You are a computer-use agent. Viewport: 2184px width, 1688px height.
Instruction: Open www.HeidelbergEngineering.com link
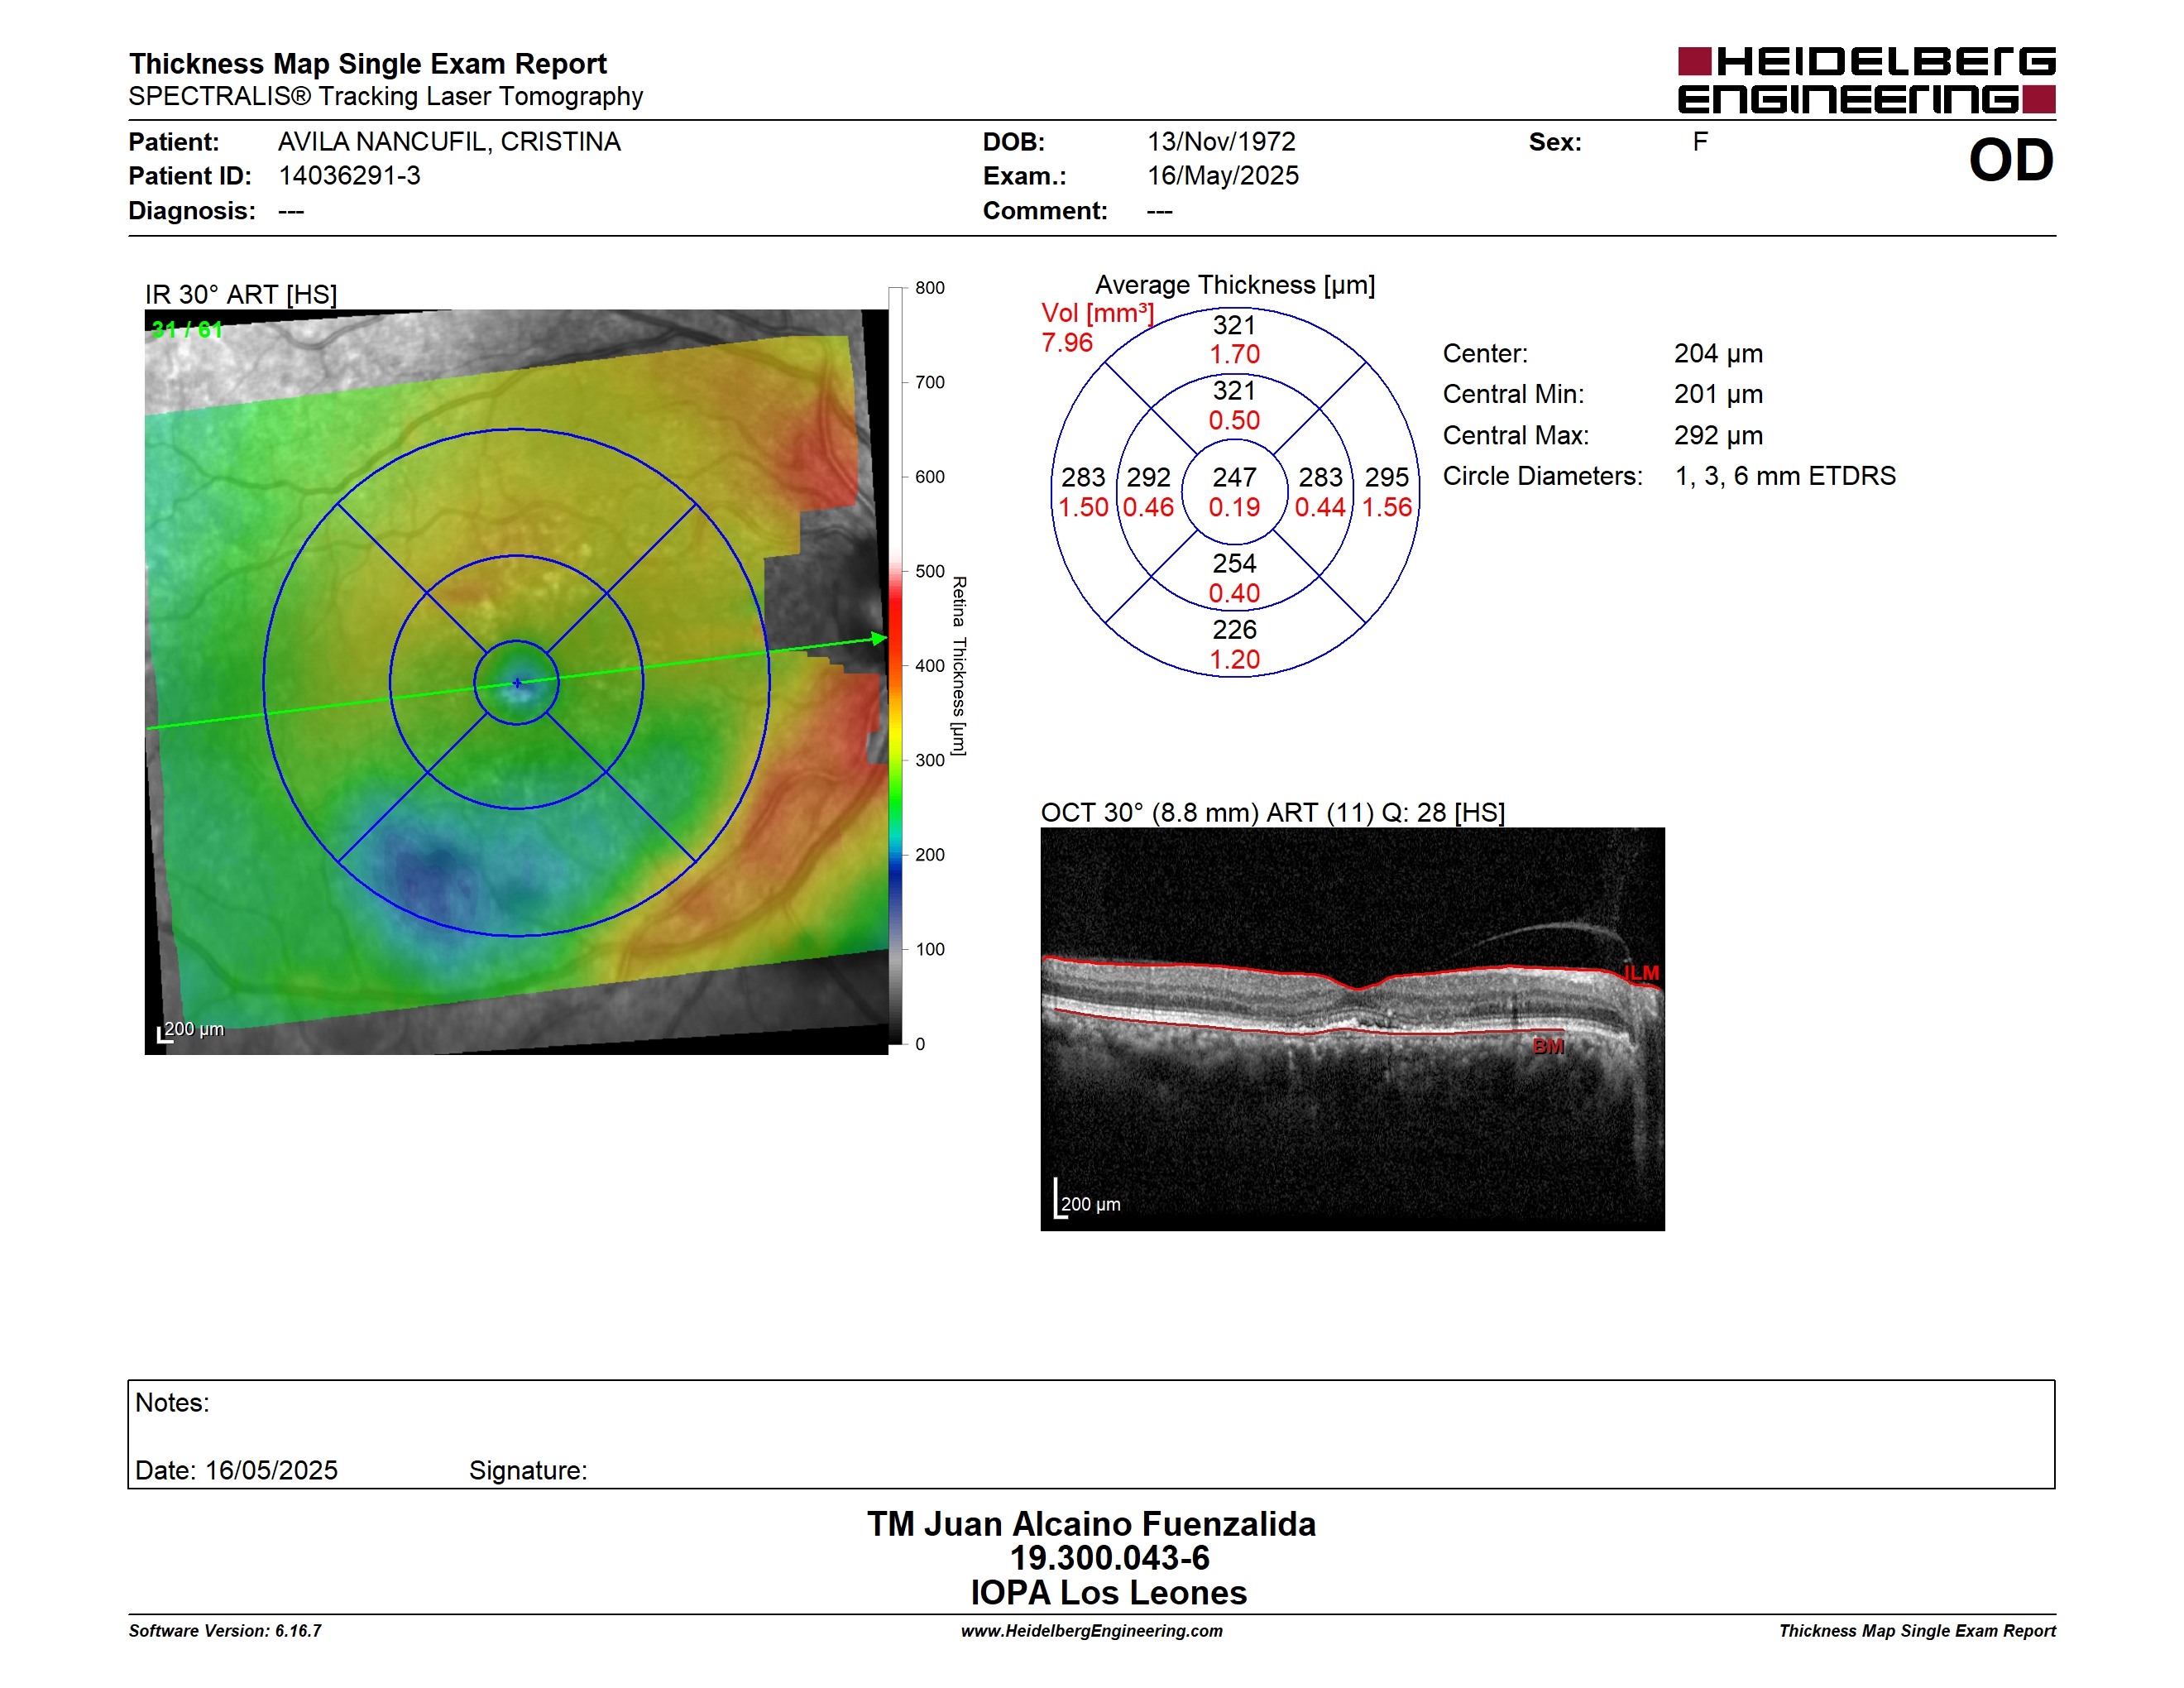(1091, 1631)
